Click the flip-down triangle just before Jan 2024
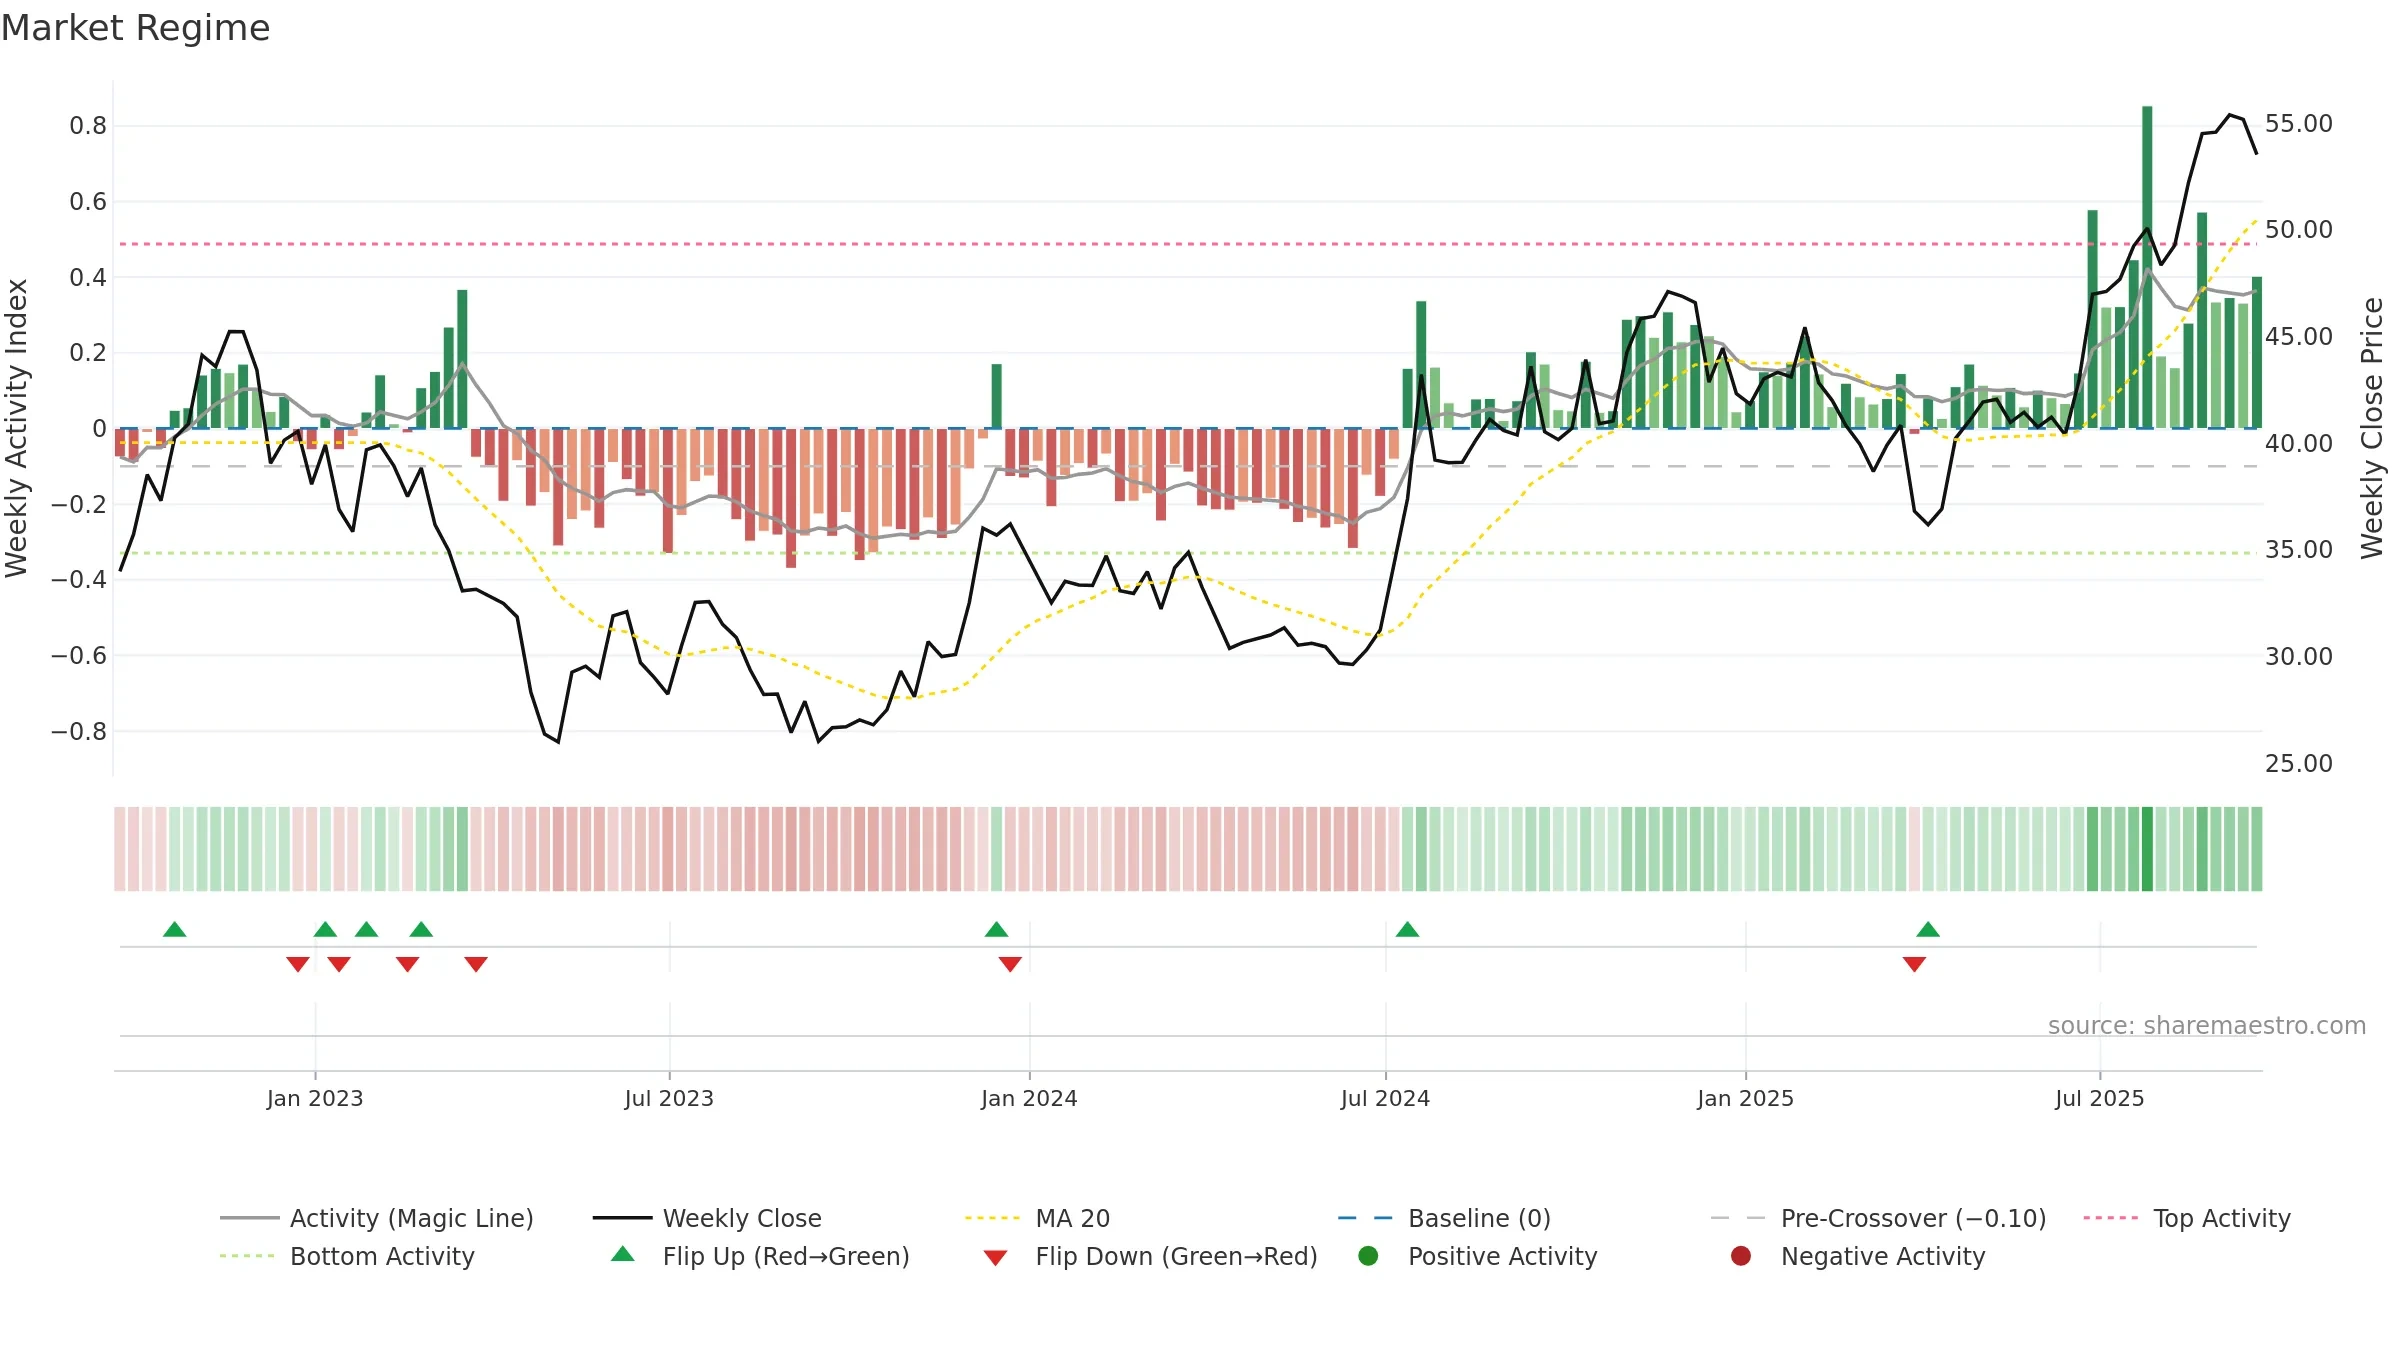The width and height of the screenshot is (2400, 1350). pos(1010,964)
